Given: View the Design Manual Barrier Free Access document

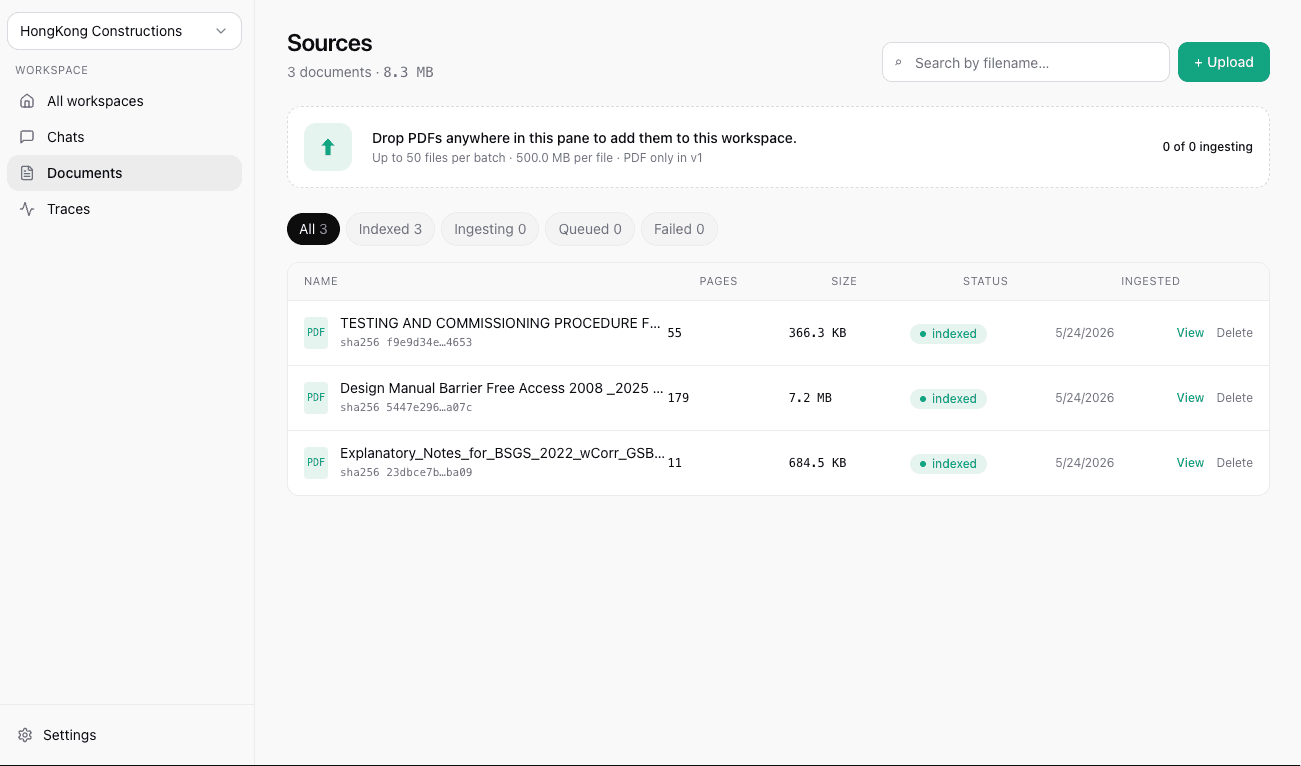Looking at the screenshot, I should pos(1190,398).
